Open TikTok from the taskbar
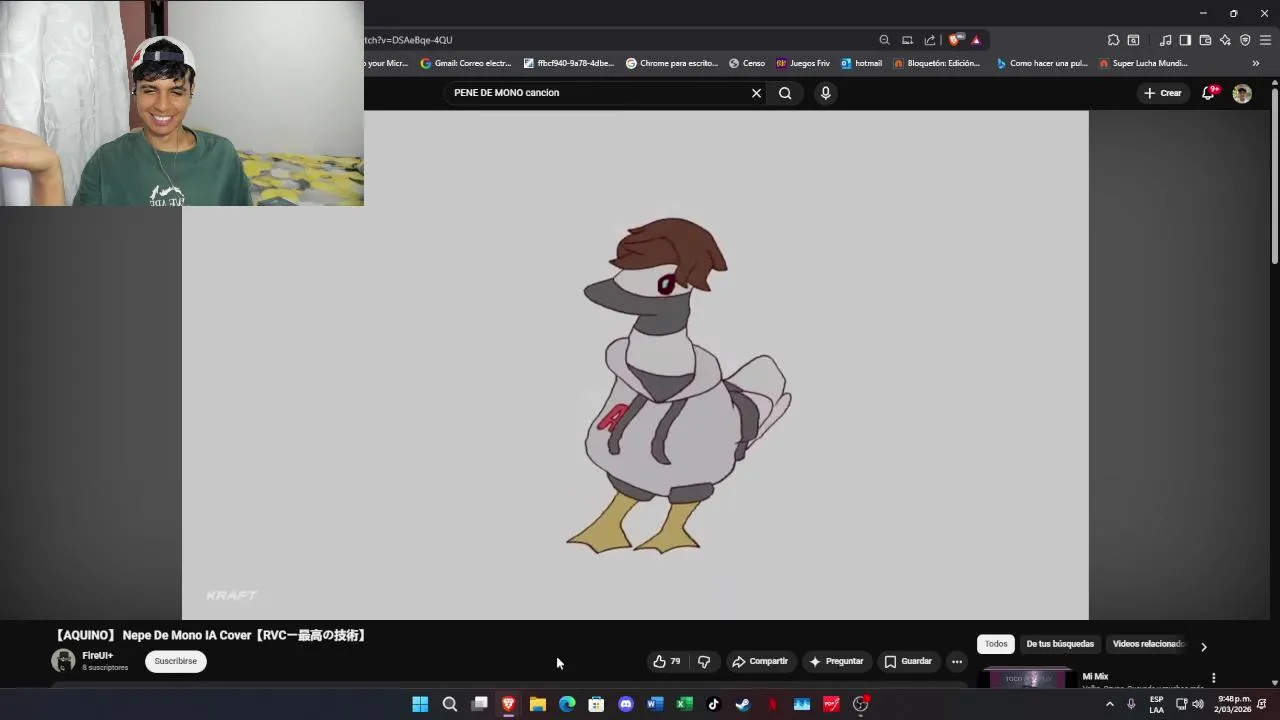 click(714, 704)
